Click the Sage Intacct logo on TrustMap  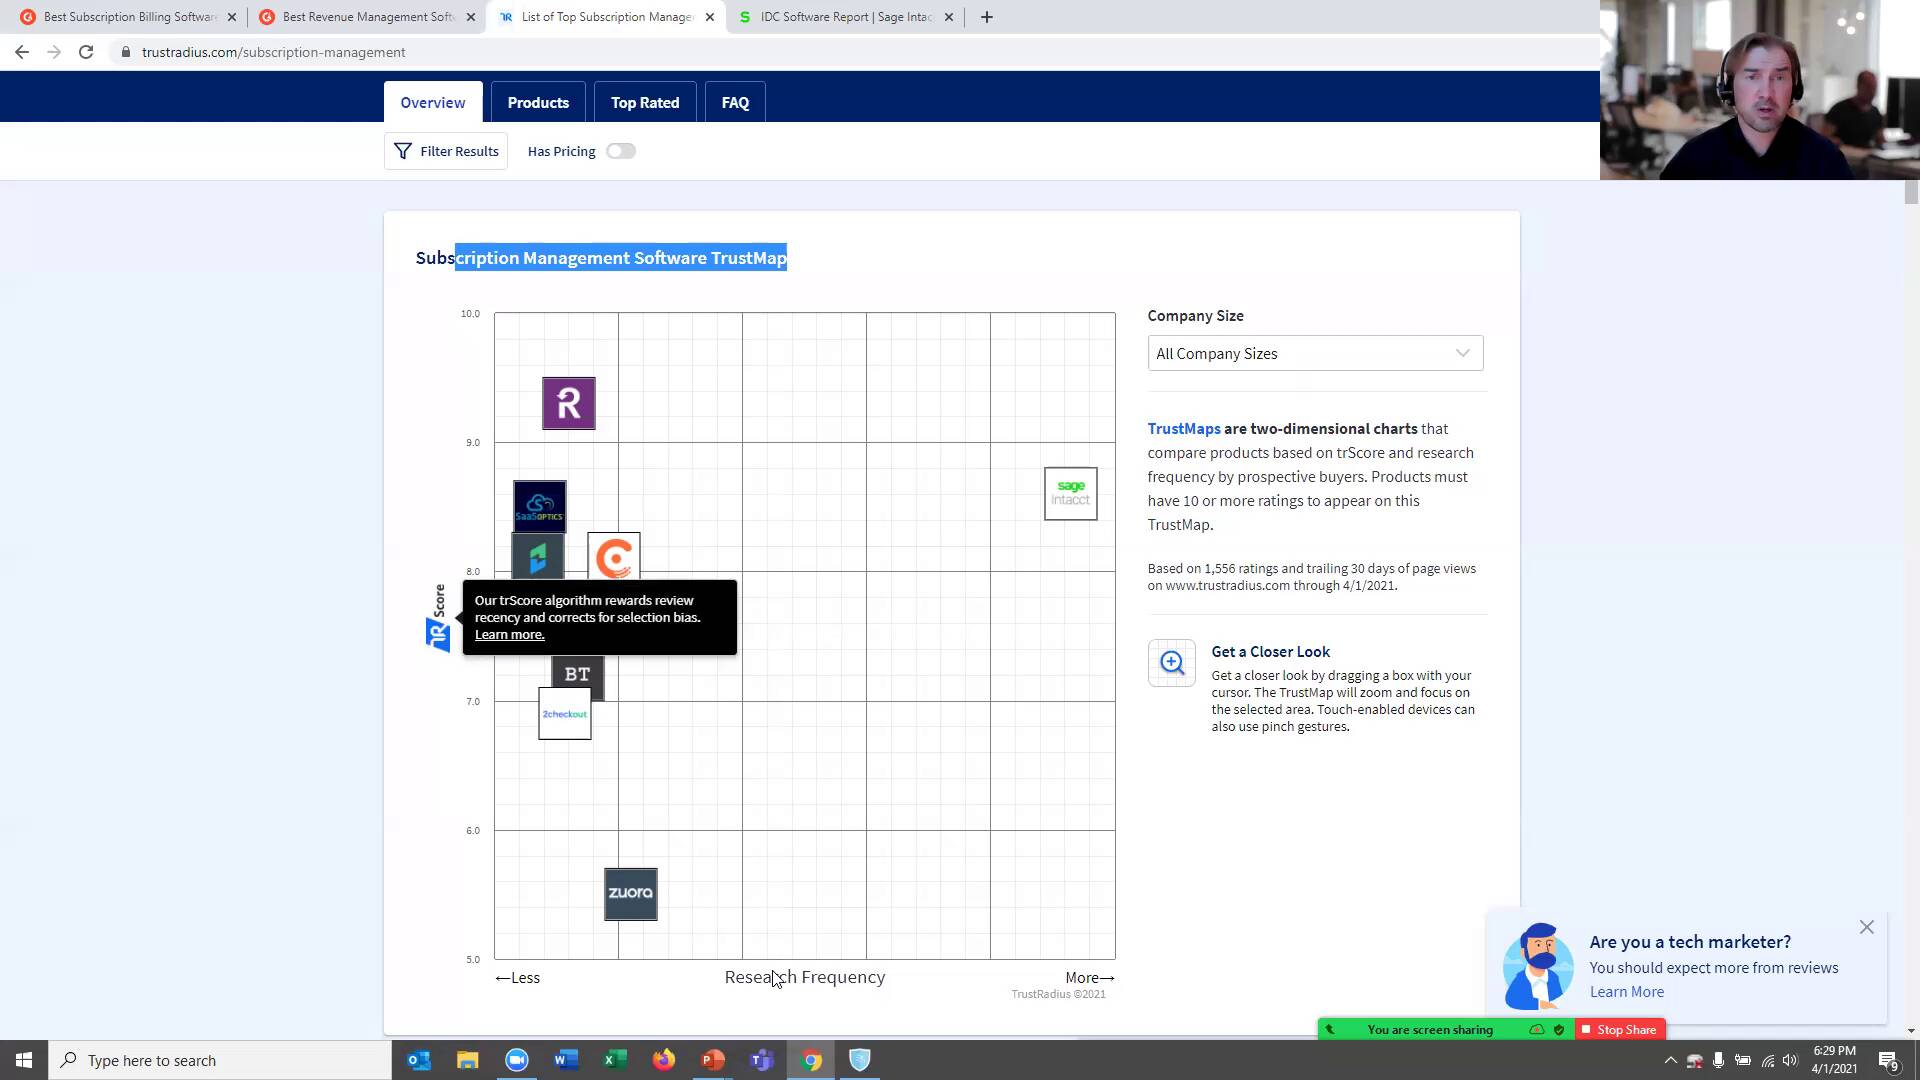(x=1070, y=494)
